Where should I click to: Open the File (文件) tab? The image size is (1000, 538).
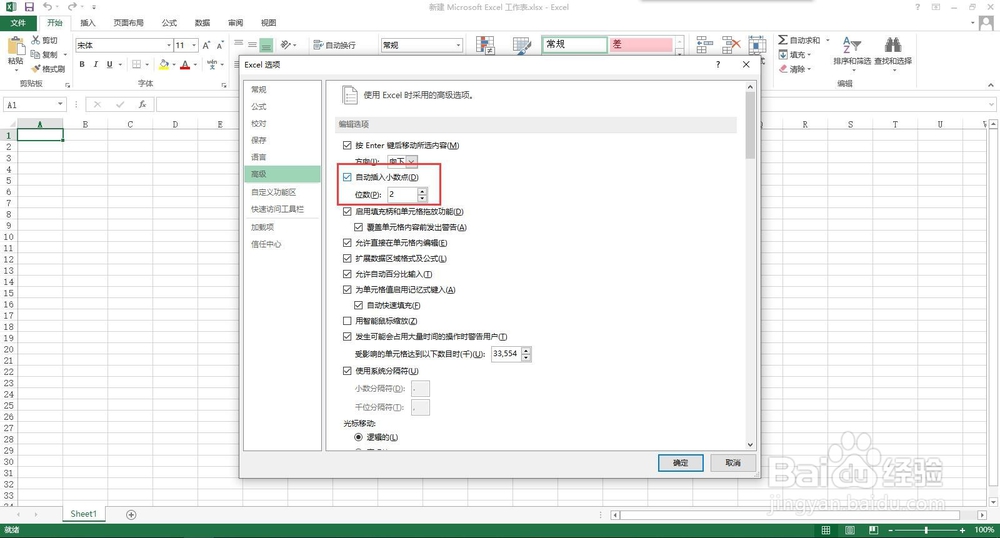pos(18,23)
